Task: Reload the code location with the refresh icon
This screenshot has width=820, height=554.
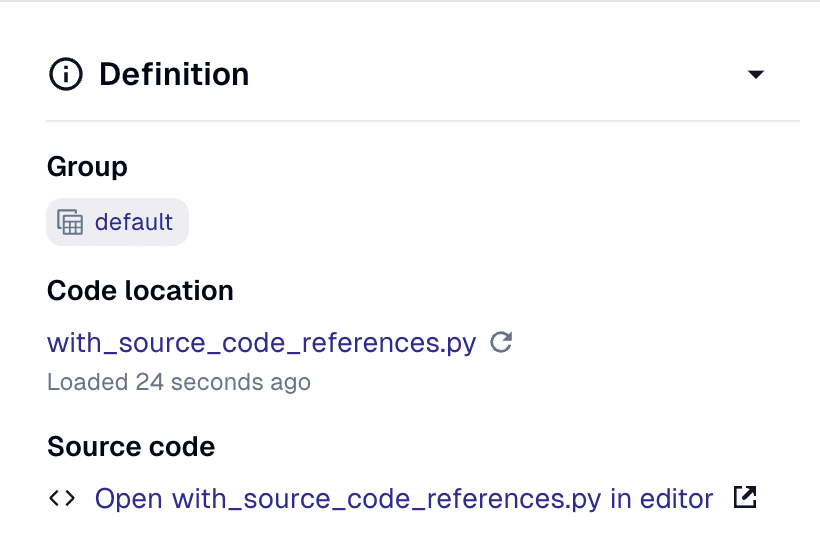Action: pyautogui.click(x=501, y=343)
